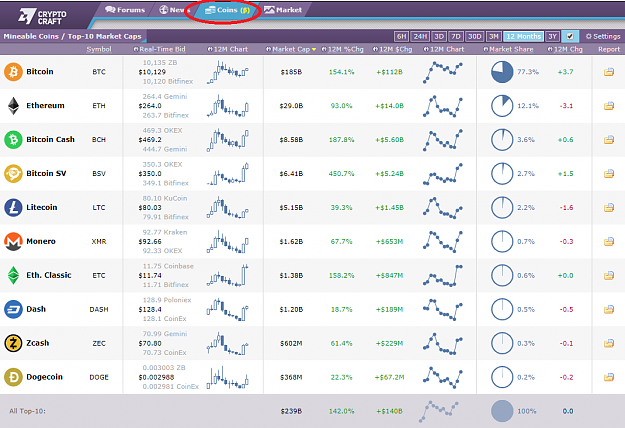
Task: Open the Bitcoin SV coin link
Action: coord(46,173)
